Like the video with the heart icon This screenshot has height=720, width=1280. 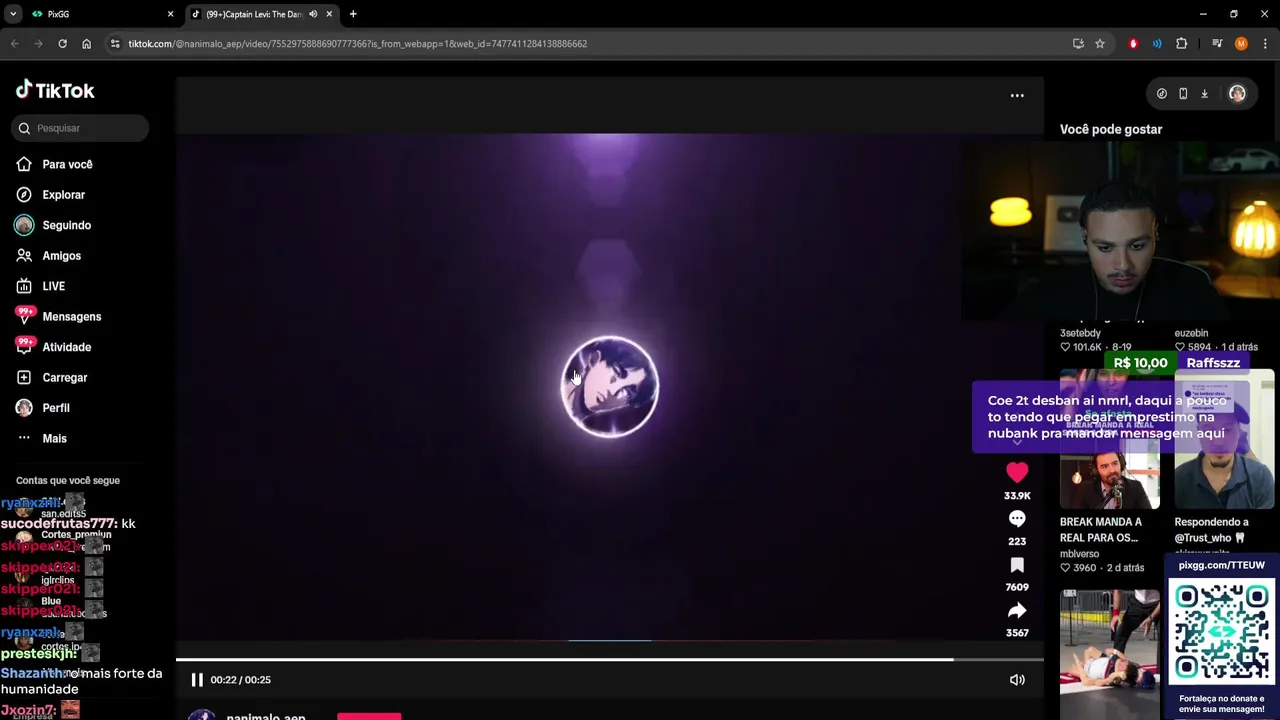coord(1017,473)
